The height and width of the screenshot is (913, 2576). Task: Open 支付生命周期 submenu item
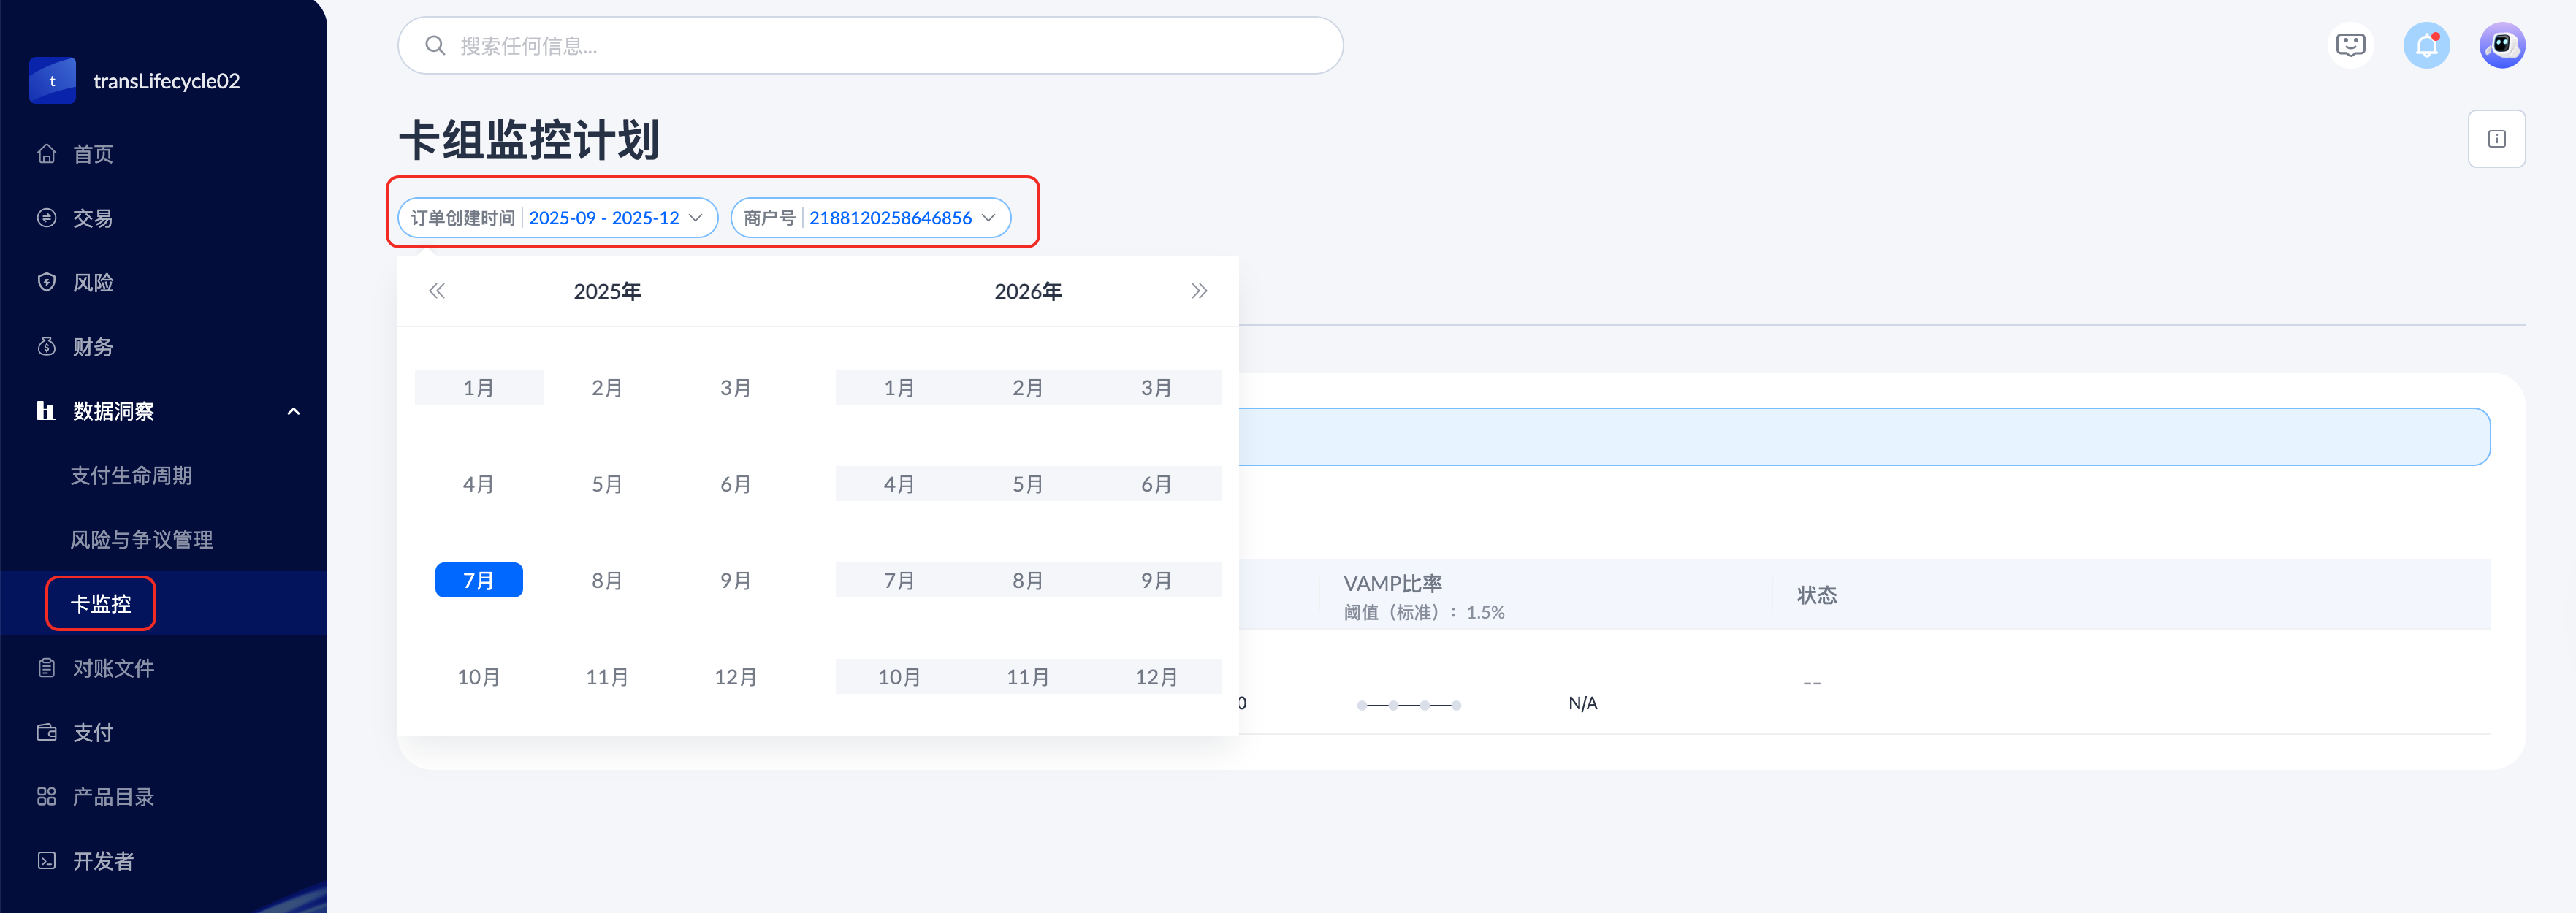pos(131,476)
